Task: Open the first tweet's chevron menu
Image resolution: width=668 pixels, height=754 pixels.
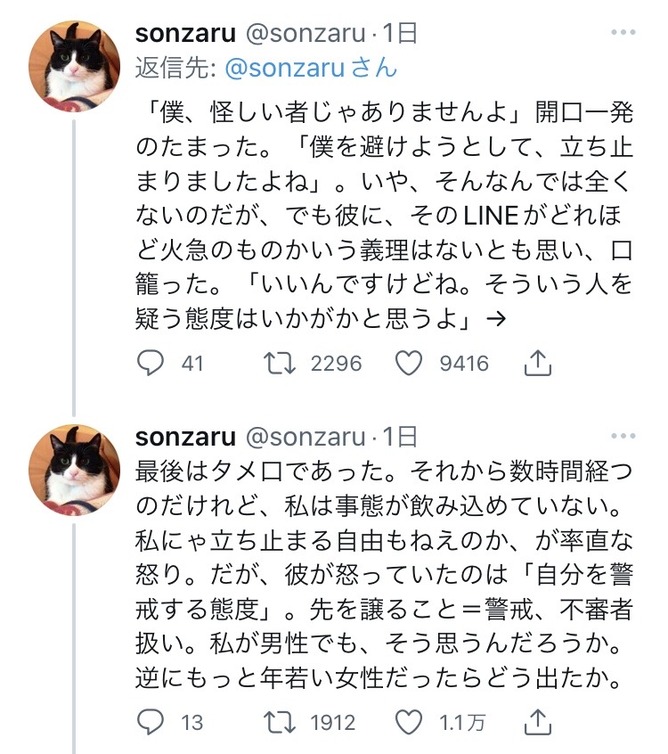Action: [x=626, y=33]
